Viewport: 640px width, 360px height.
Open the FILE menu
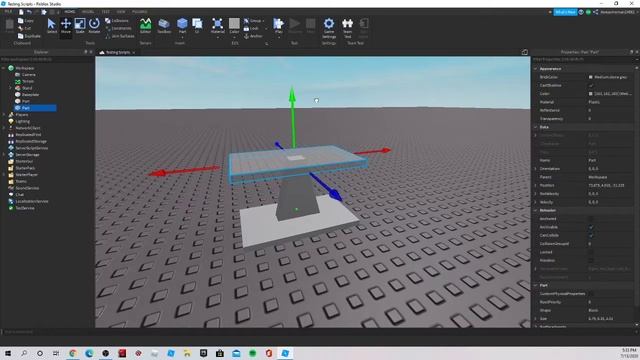8,12
